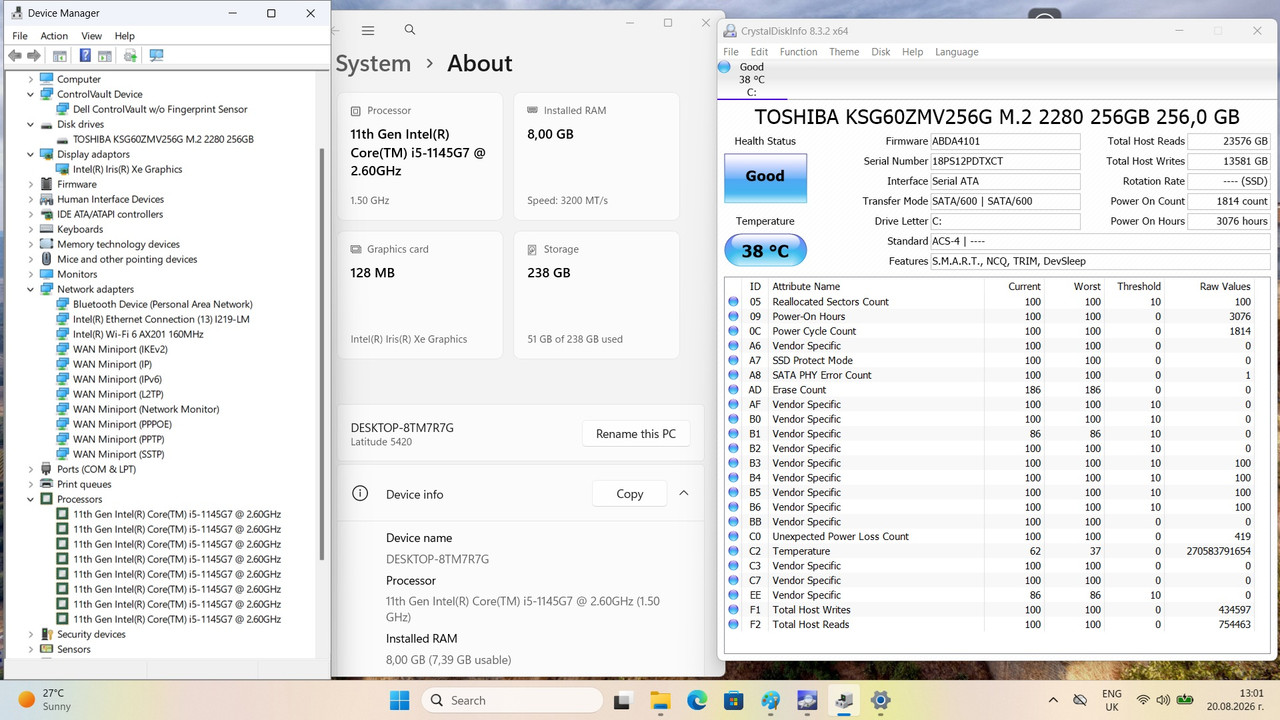The height and width of the screenshot is (720, 1280).
Task: Scan for hardware changes from the toolbar
Action: (x=156, y=56)
